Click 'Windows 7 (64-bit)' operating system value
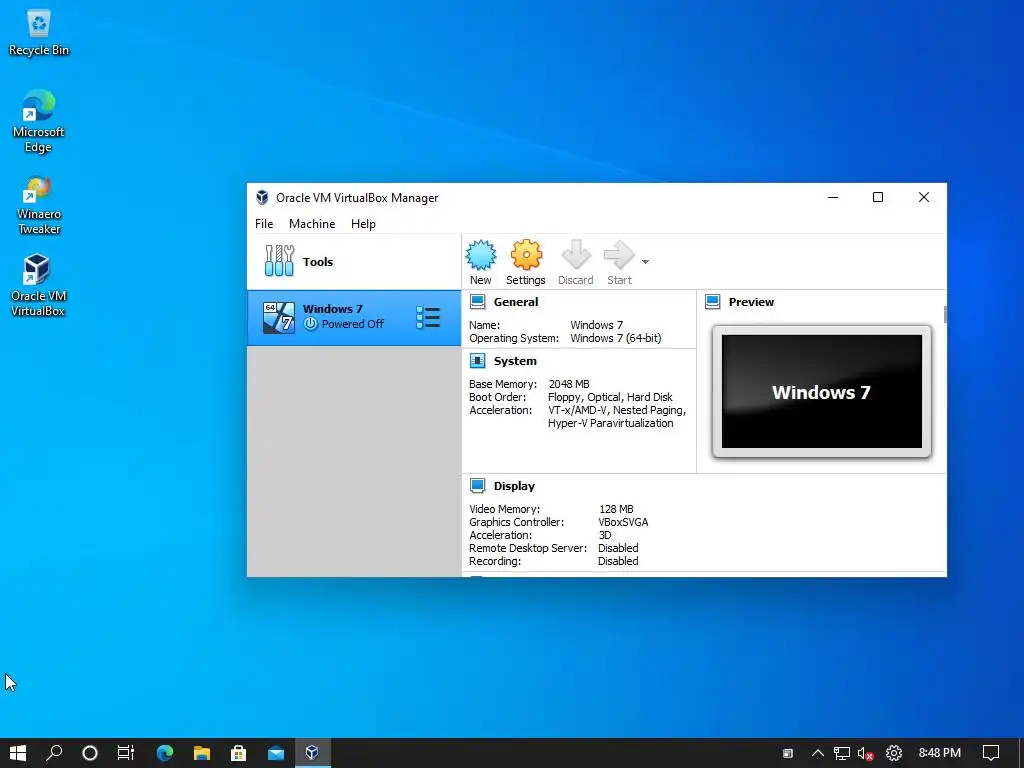 [616, 338]
